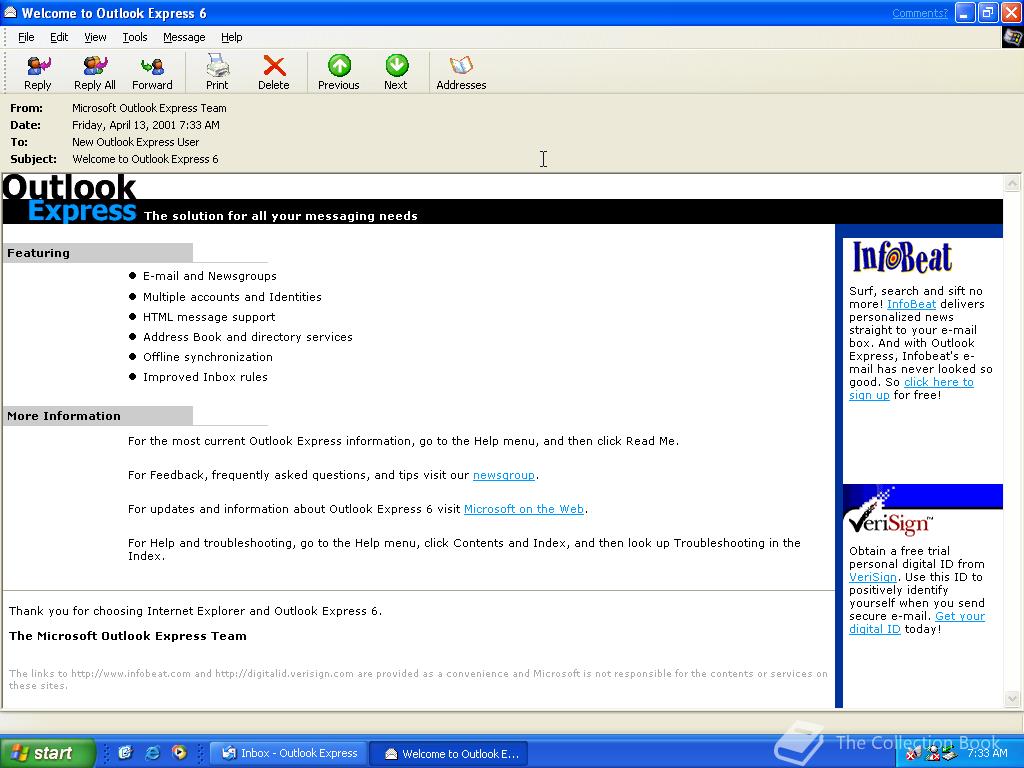Click the date 'Friday, April 13, 2001 7:33 AM'
1024x768 pixels.
tap(146, 125)
